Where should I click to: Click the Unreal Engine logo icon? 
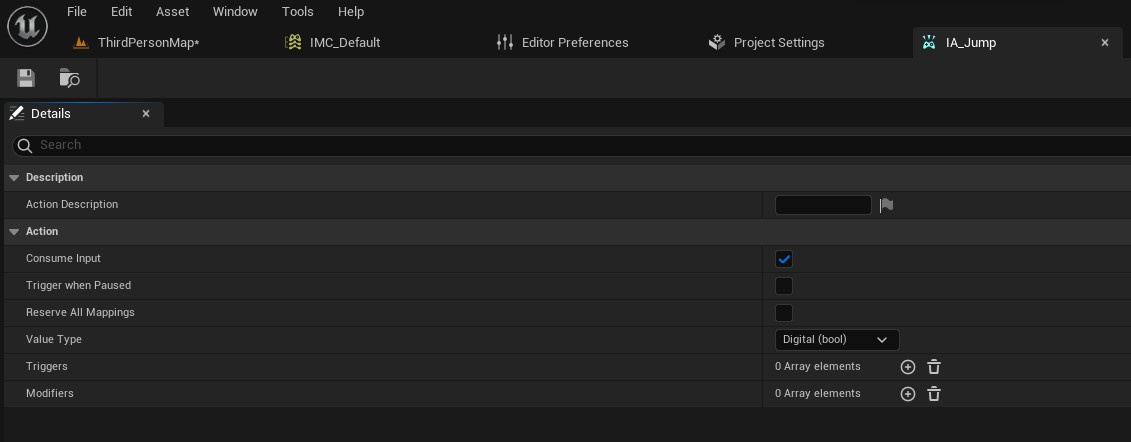(x=27, y=27)
